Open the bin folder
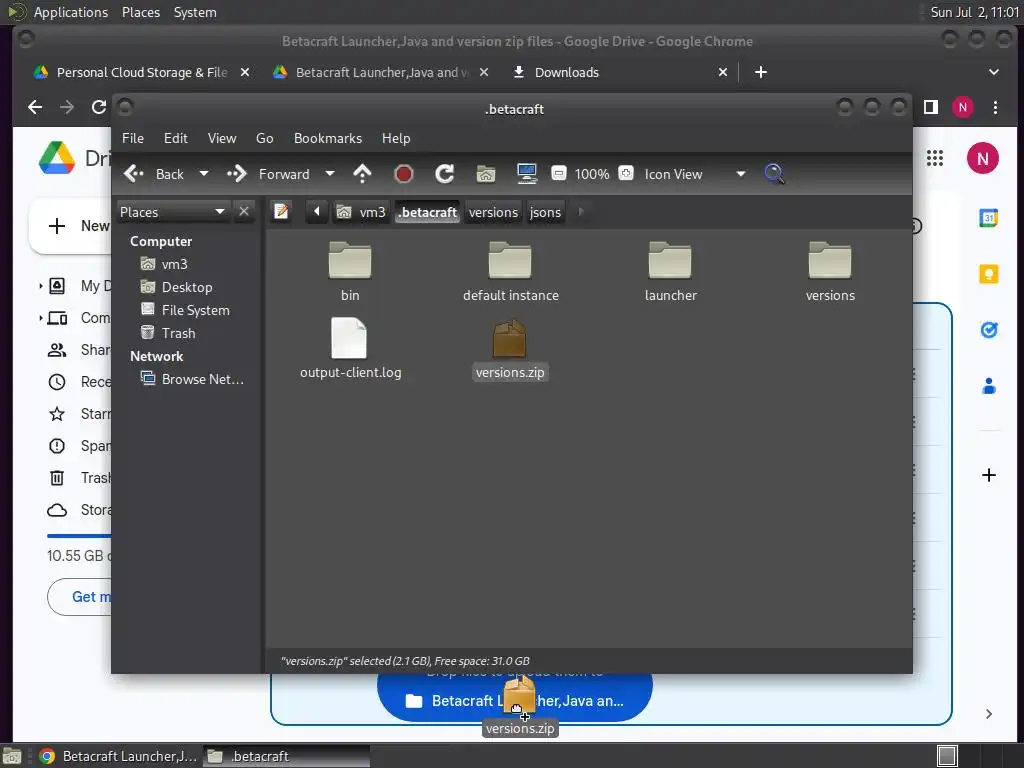Viewport: 1024px width, 768px height. pos(350,272)
